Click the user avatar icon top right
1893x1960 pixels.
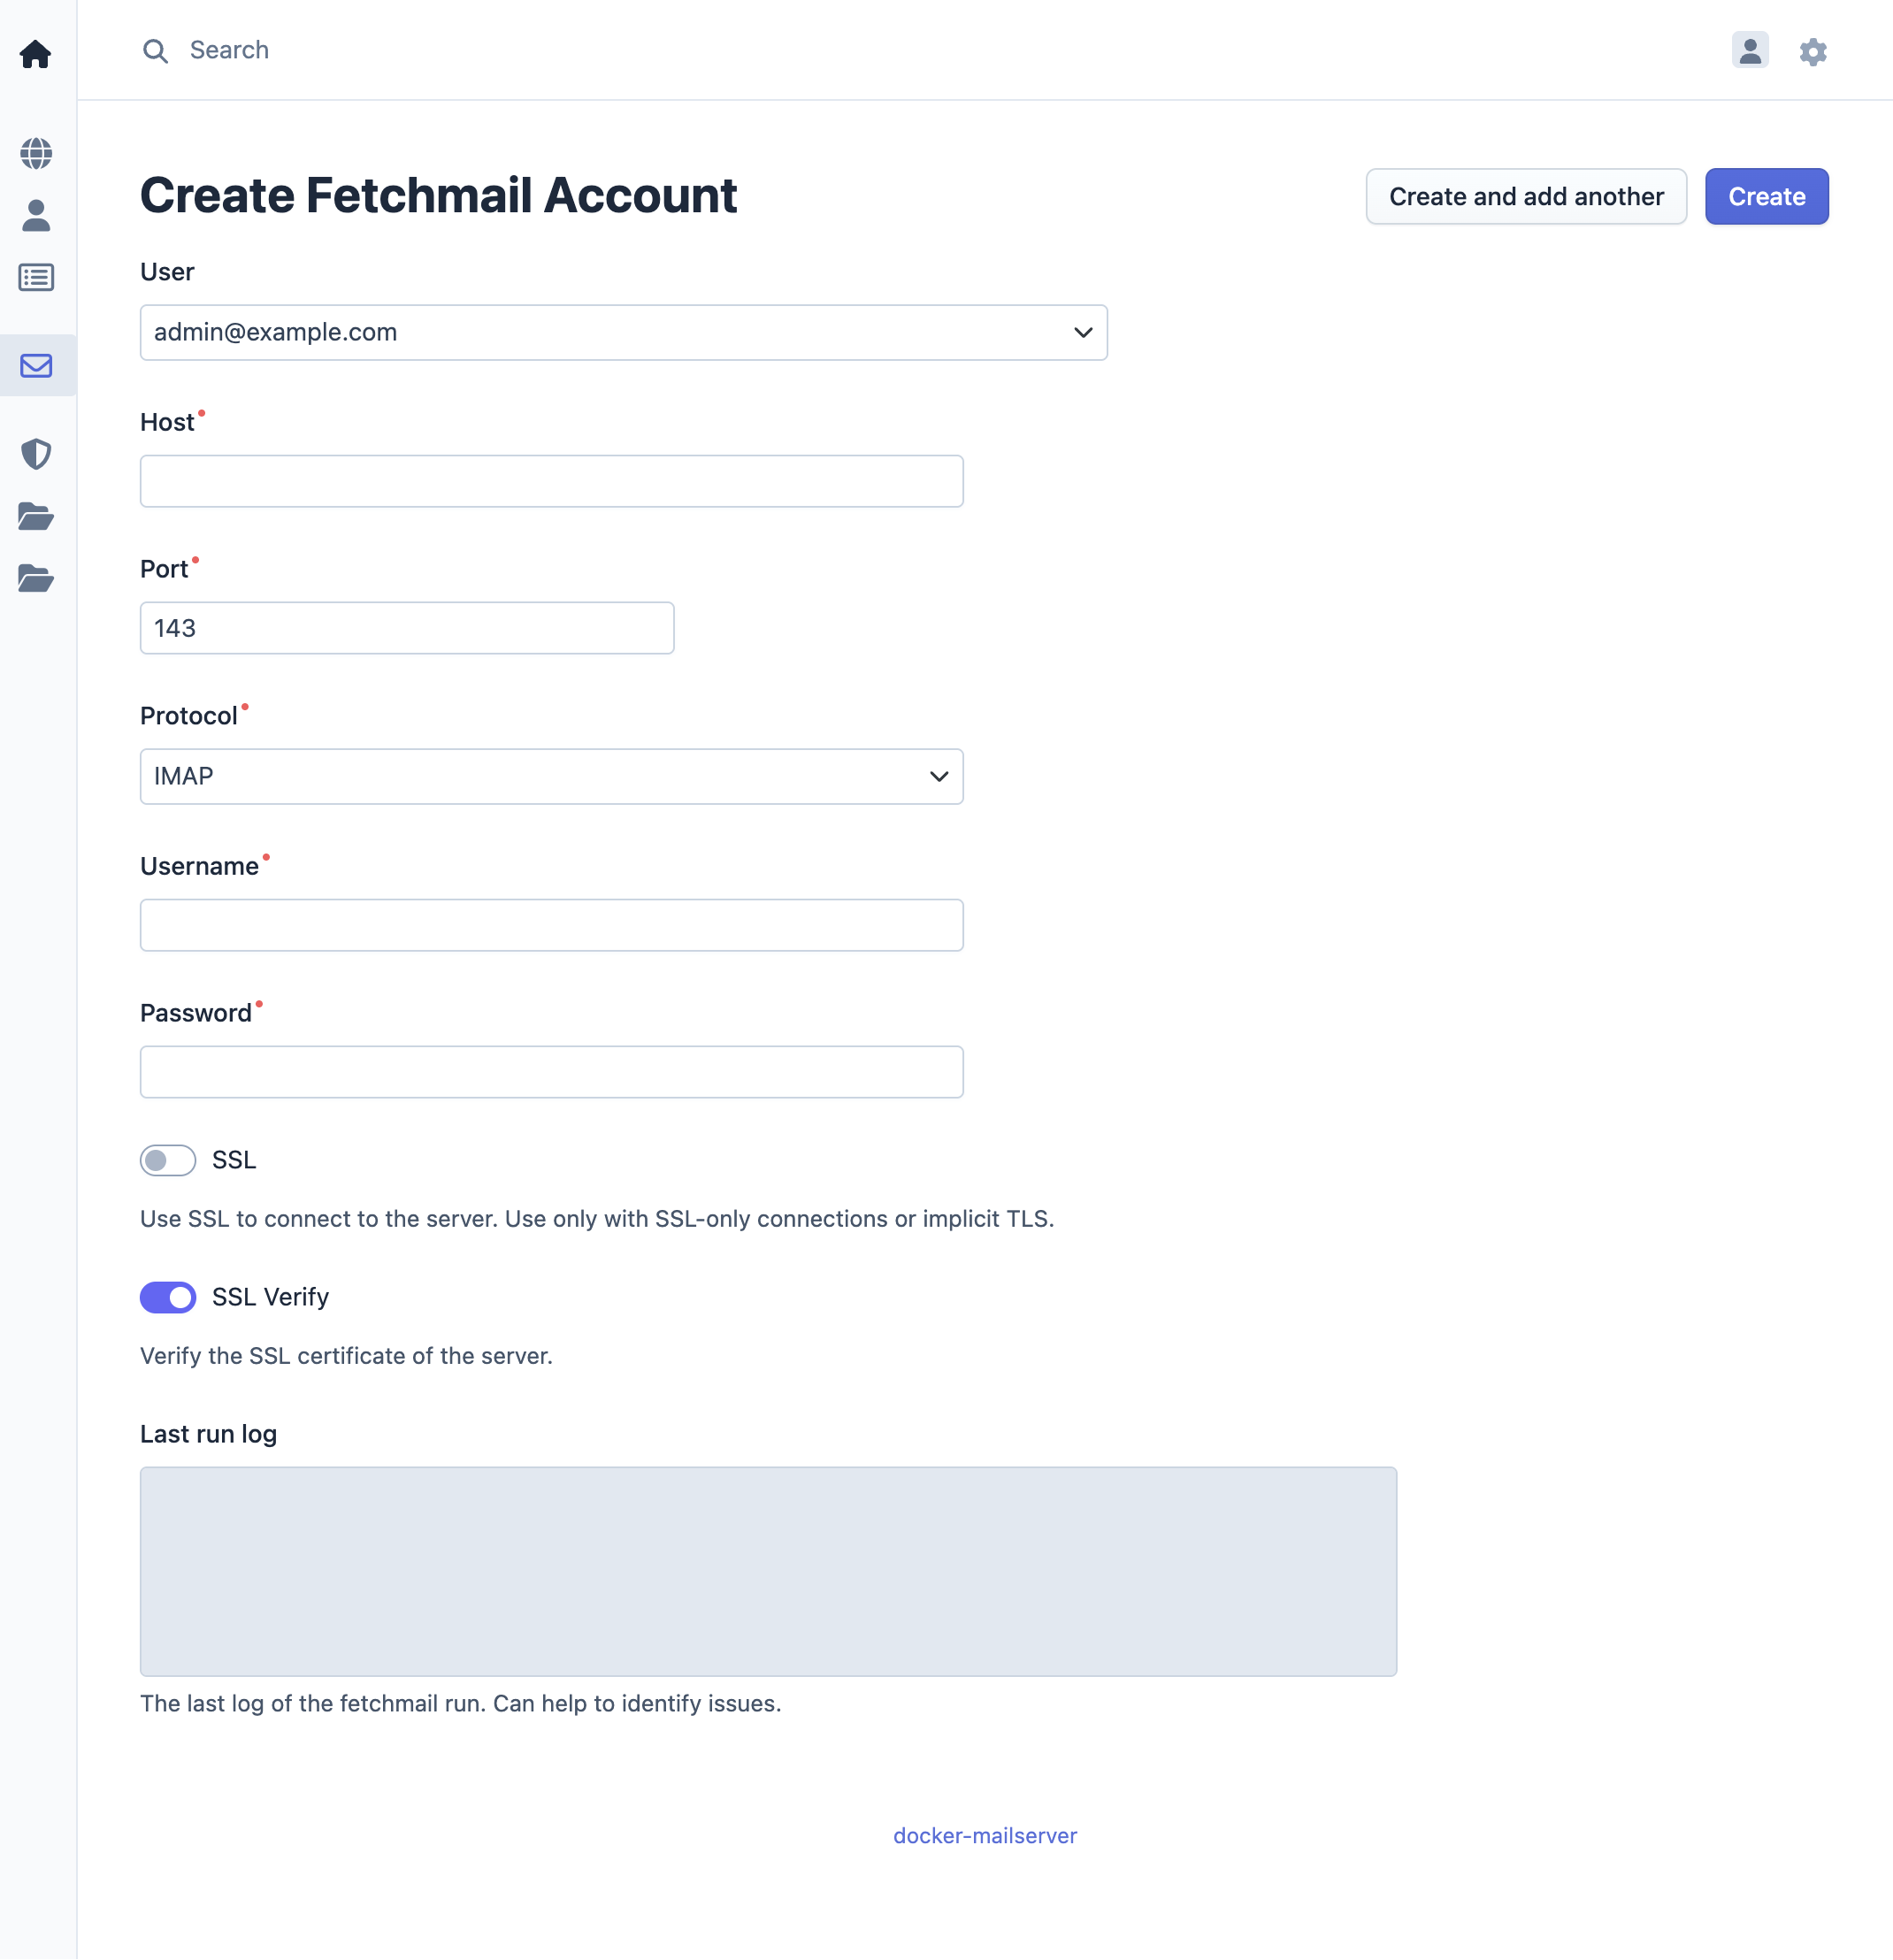[x=1750, y=51]
